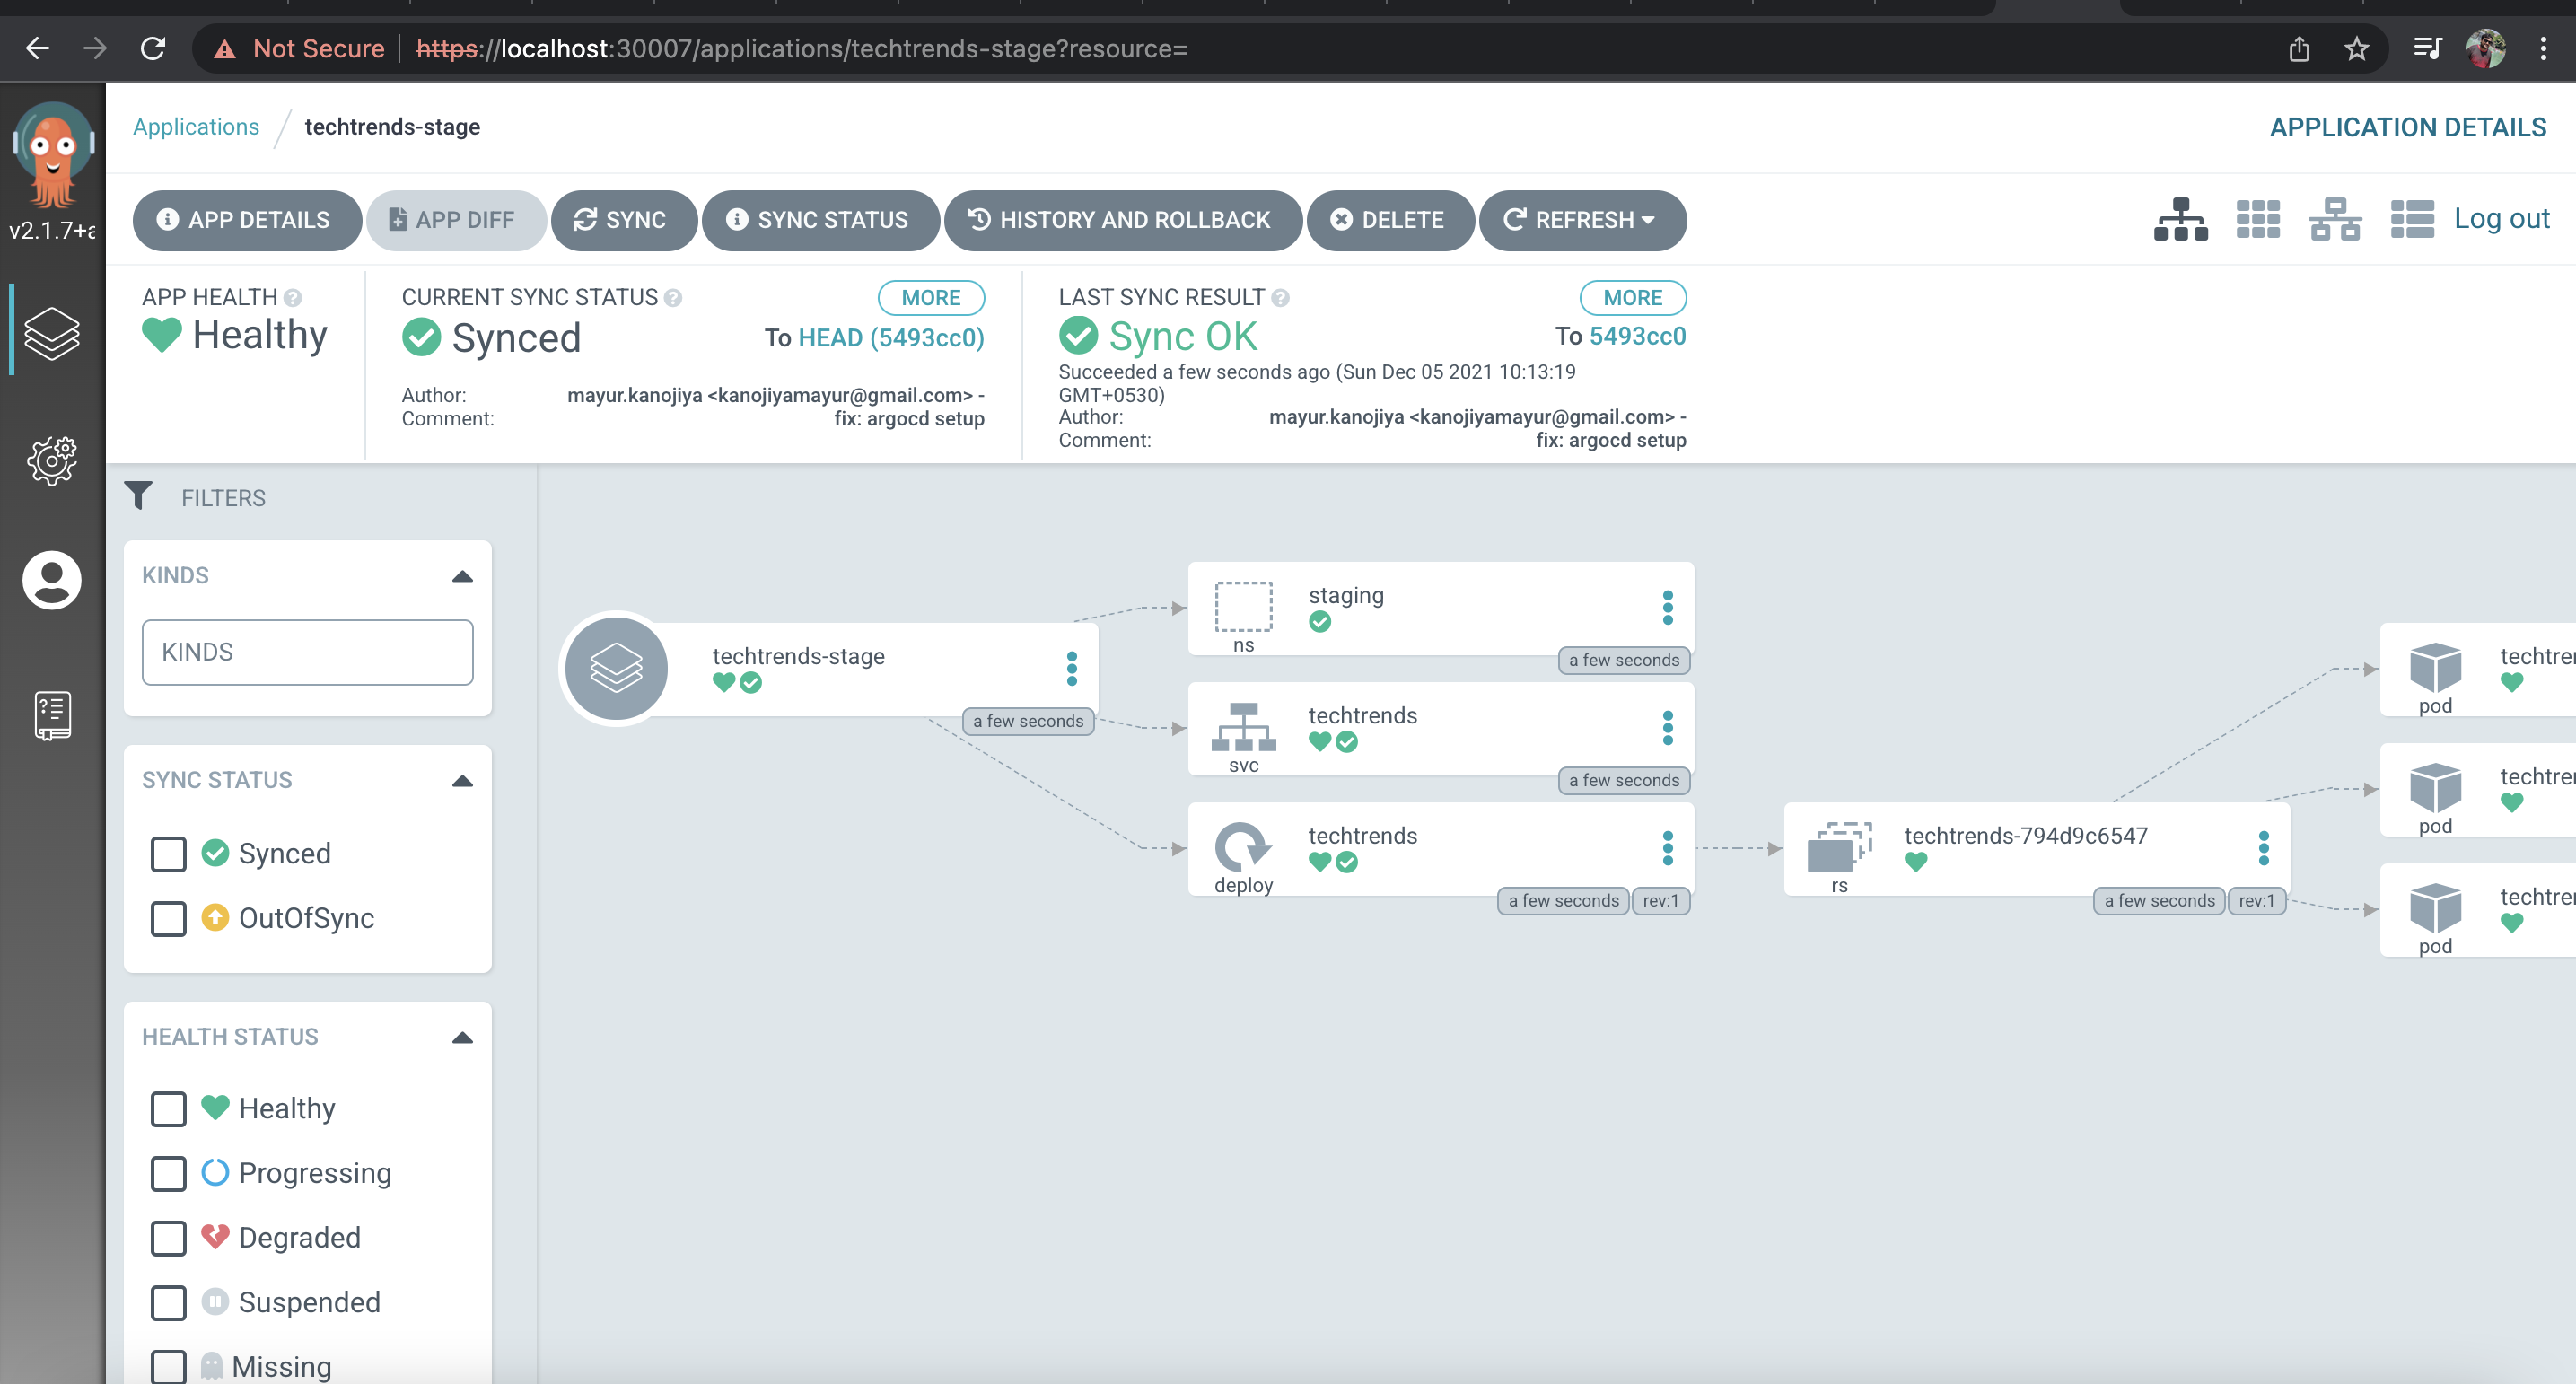Click the HISTORY AND ROLLBACK button
This screenshot has height=1384, width=2576.
(1122, 220)
